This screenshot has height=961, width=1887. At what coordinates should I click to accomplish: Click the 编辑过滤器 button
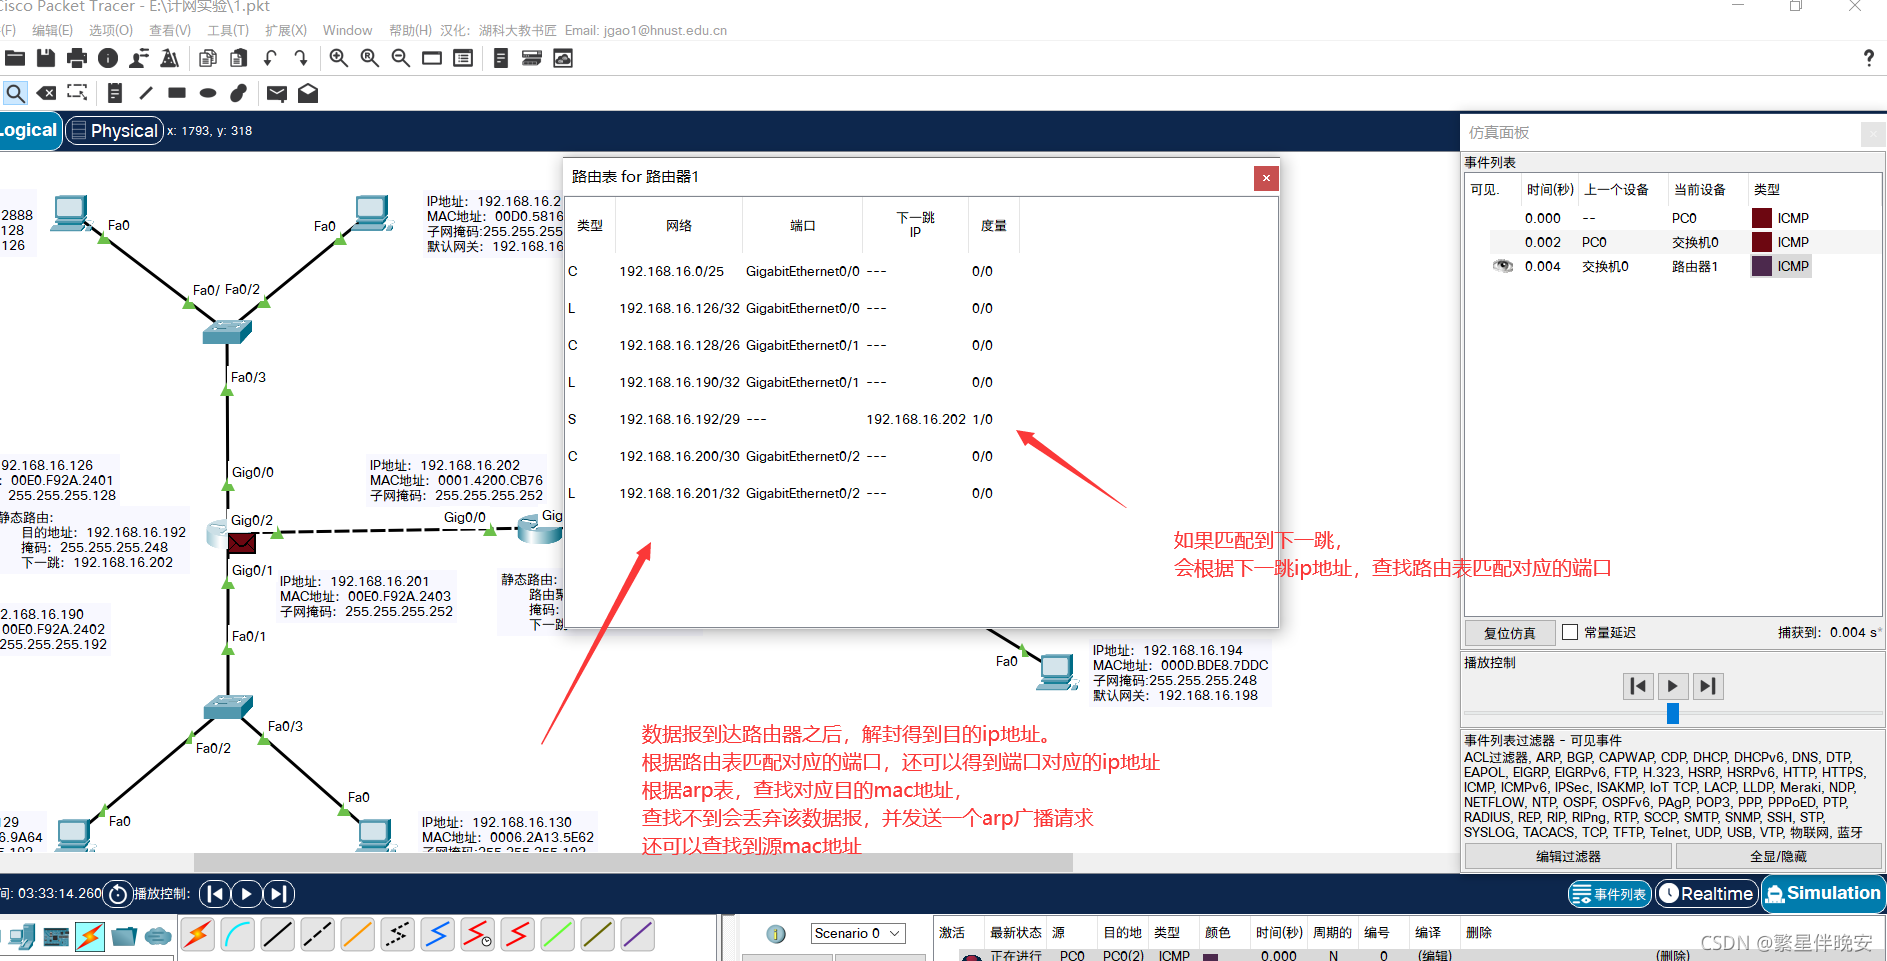(1568, 857)
